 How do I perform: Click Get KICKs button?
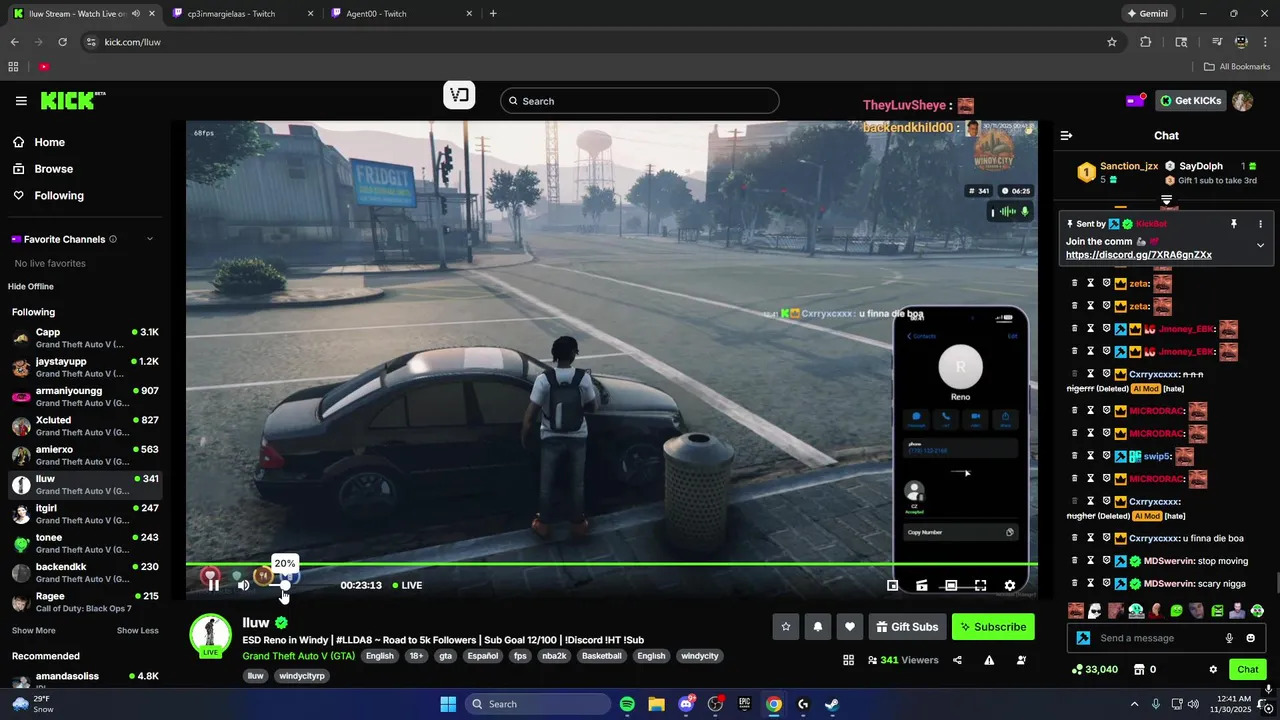(1192, 101)
